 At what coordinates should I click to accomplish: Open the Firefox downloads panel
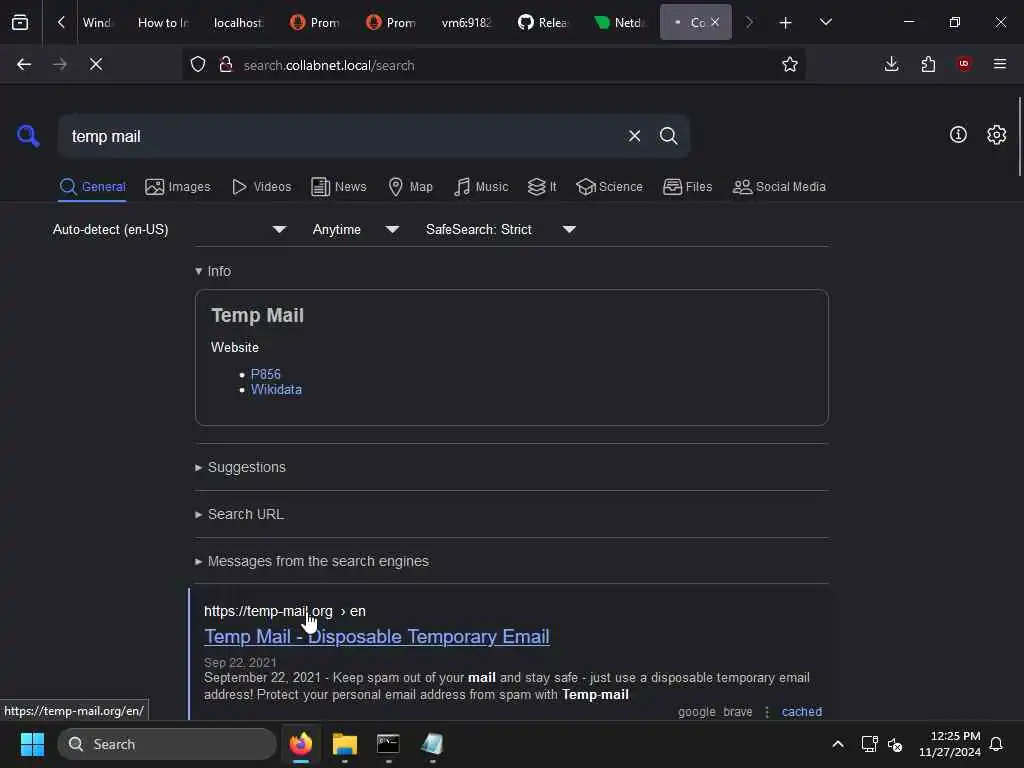[x=891, y=64]
